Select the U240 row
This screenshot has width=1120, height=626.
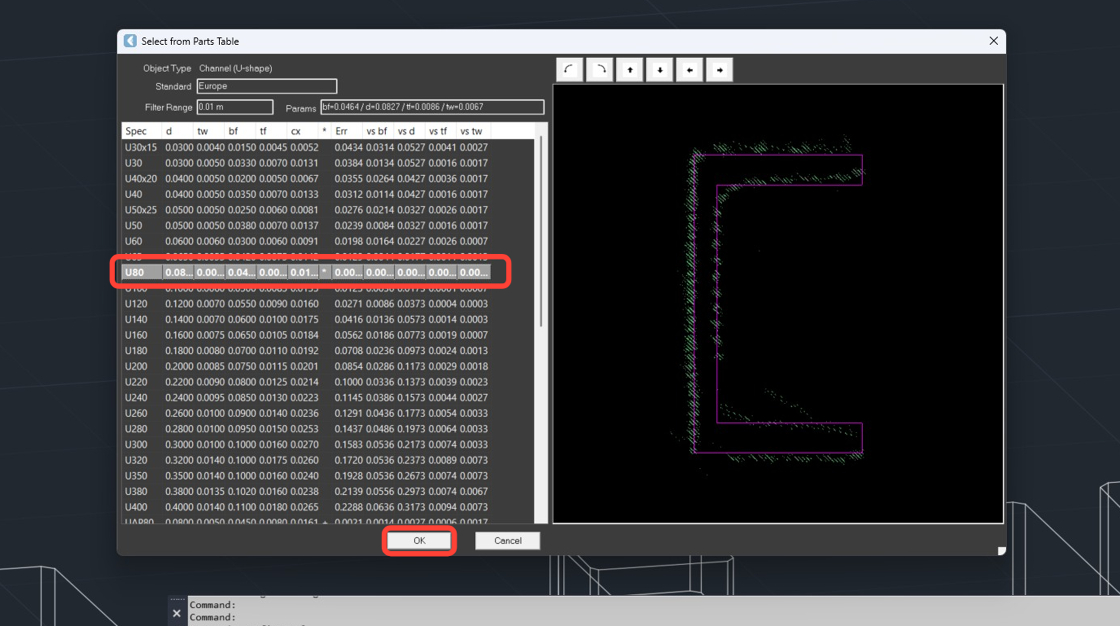(306, 398)
